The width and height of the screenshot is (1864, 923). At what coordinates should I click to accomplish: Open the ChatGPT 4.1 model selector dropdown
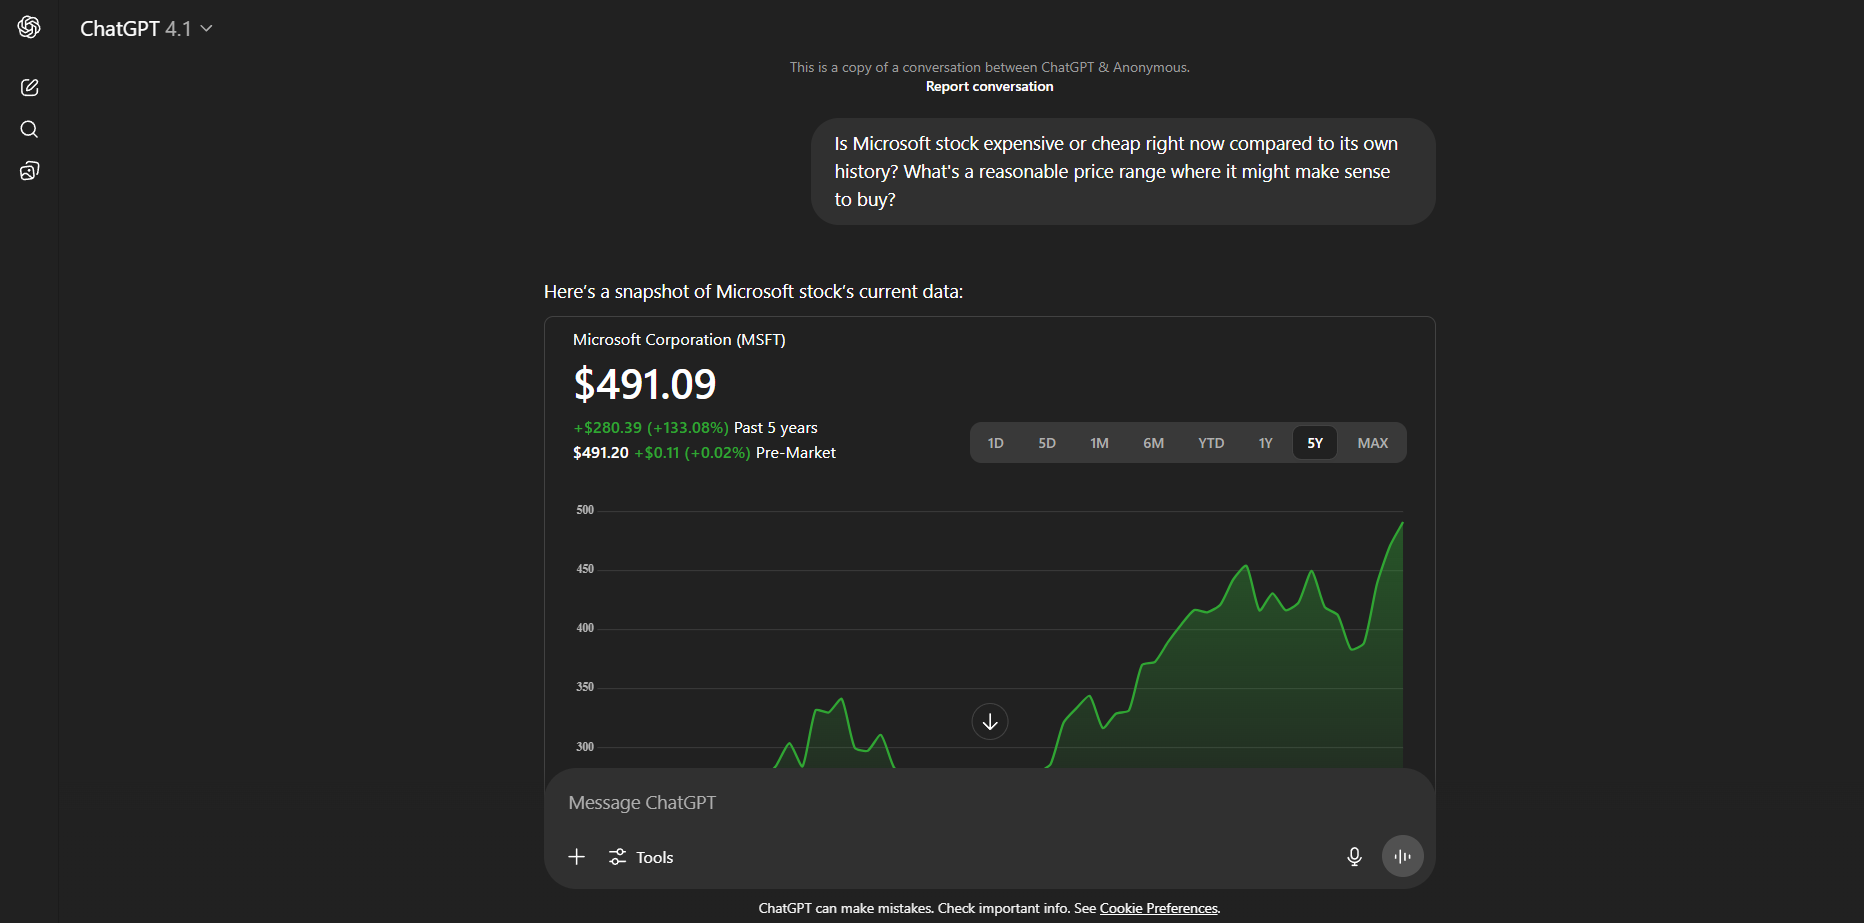pos(146,29)
